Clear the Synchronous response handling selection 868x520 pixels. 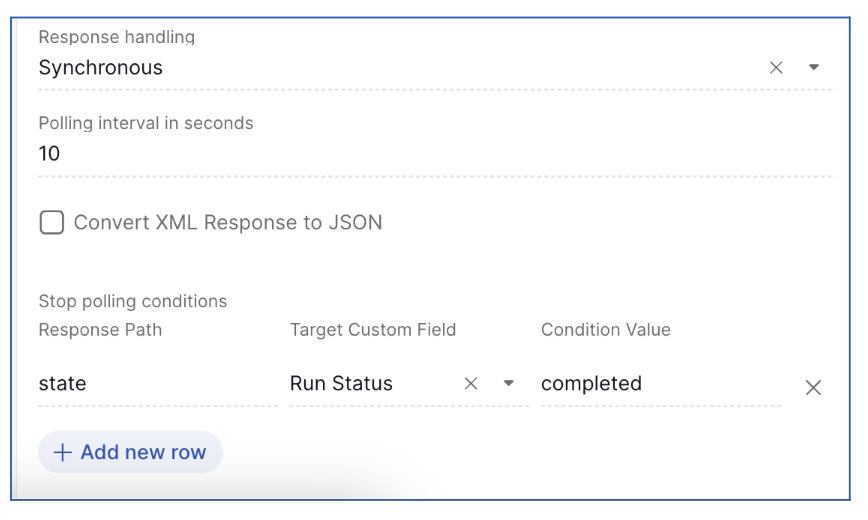click(x=776, y=68)
